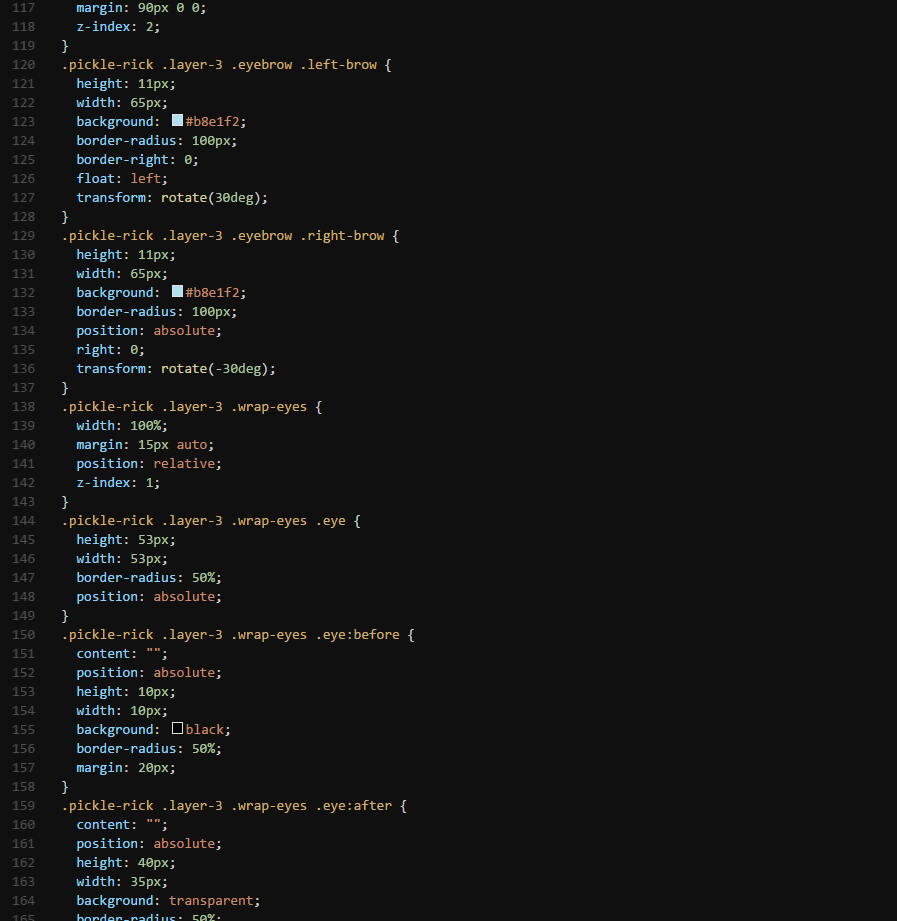Click closing brace on line 128
Viewport: 897px width, 921px height.
click(x=65, y=217)
